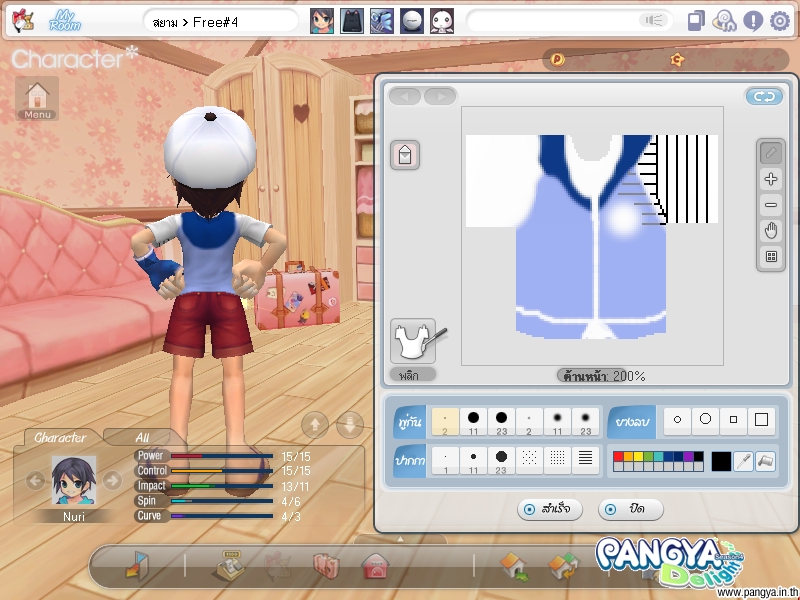This screenshot has width=800, height=600.
Task: Click the round down arrow button
Action: (350, 424)
